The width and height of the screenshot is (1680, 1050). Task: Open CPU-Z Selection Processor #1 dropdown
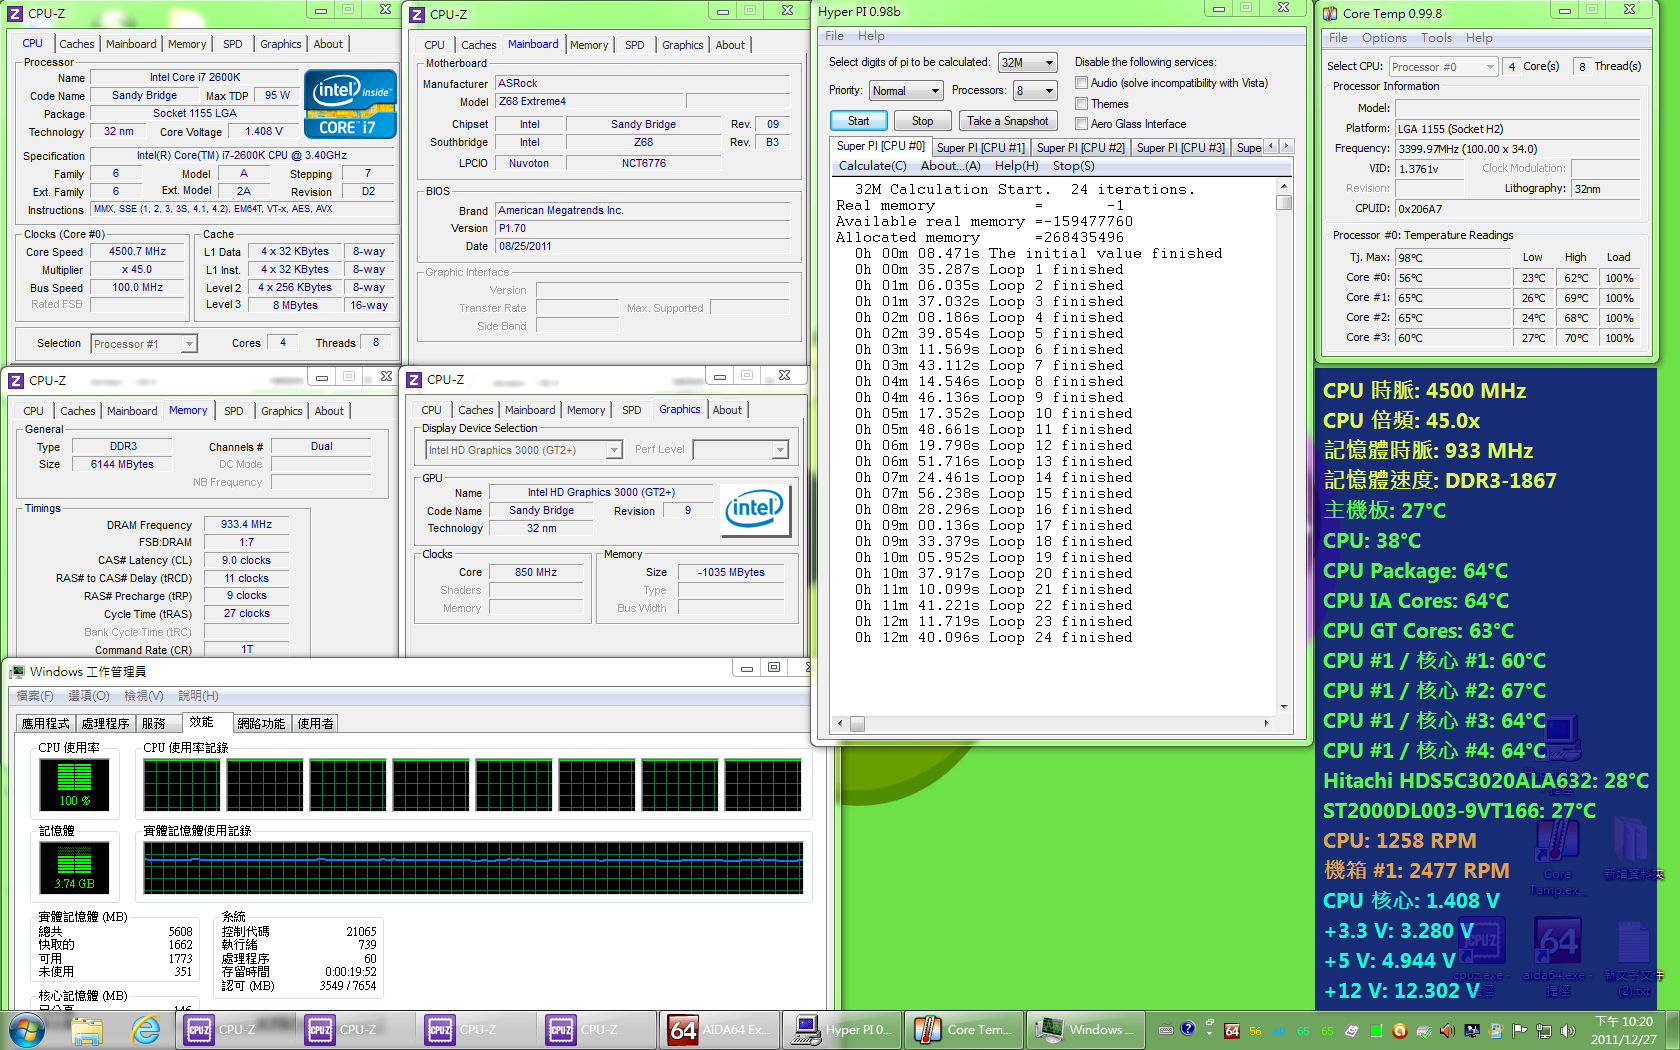(144, 344)
